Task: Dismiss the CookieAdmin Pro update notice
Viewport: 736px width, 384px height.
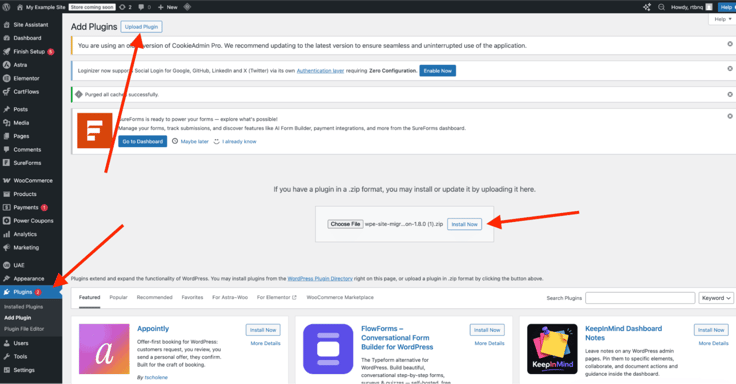Action: pyautogui.click(x=729, y=44)
